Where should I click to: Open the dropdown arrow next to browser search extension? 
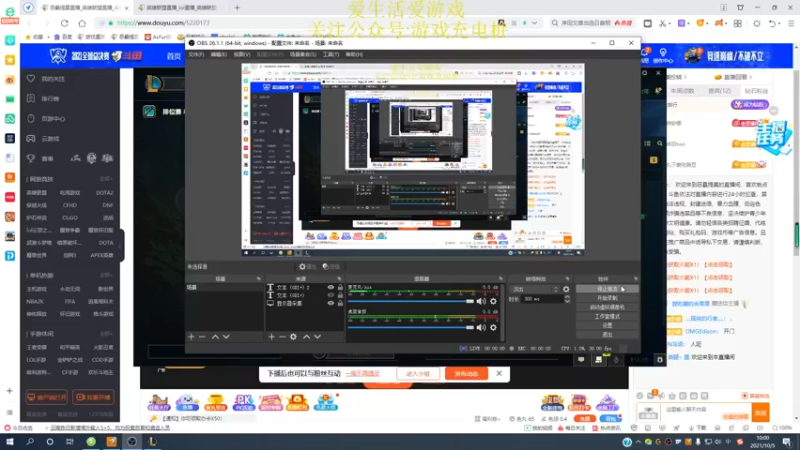click(x=534, y=23)
